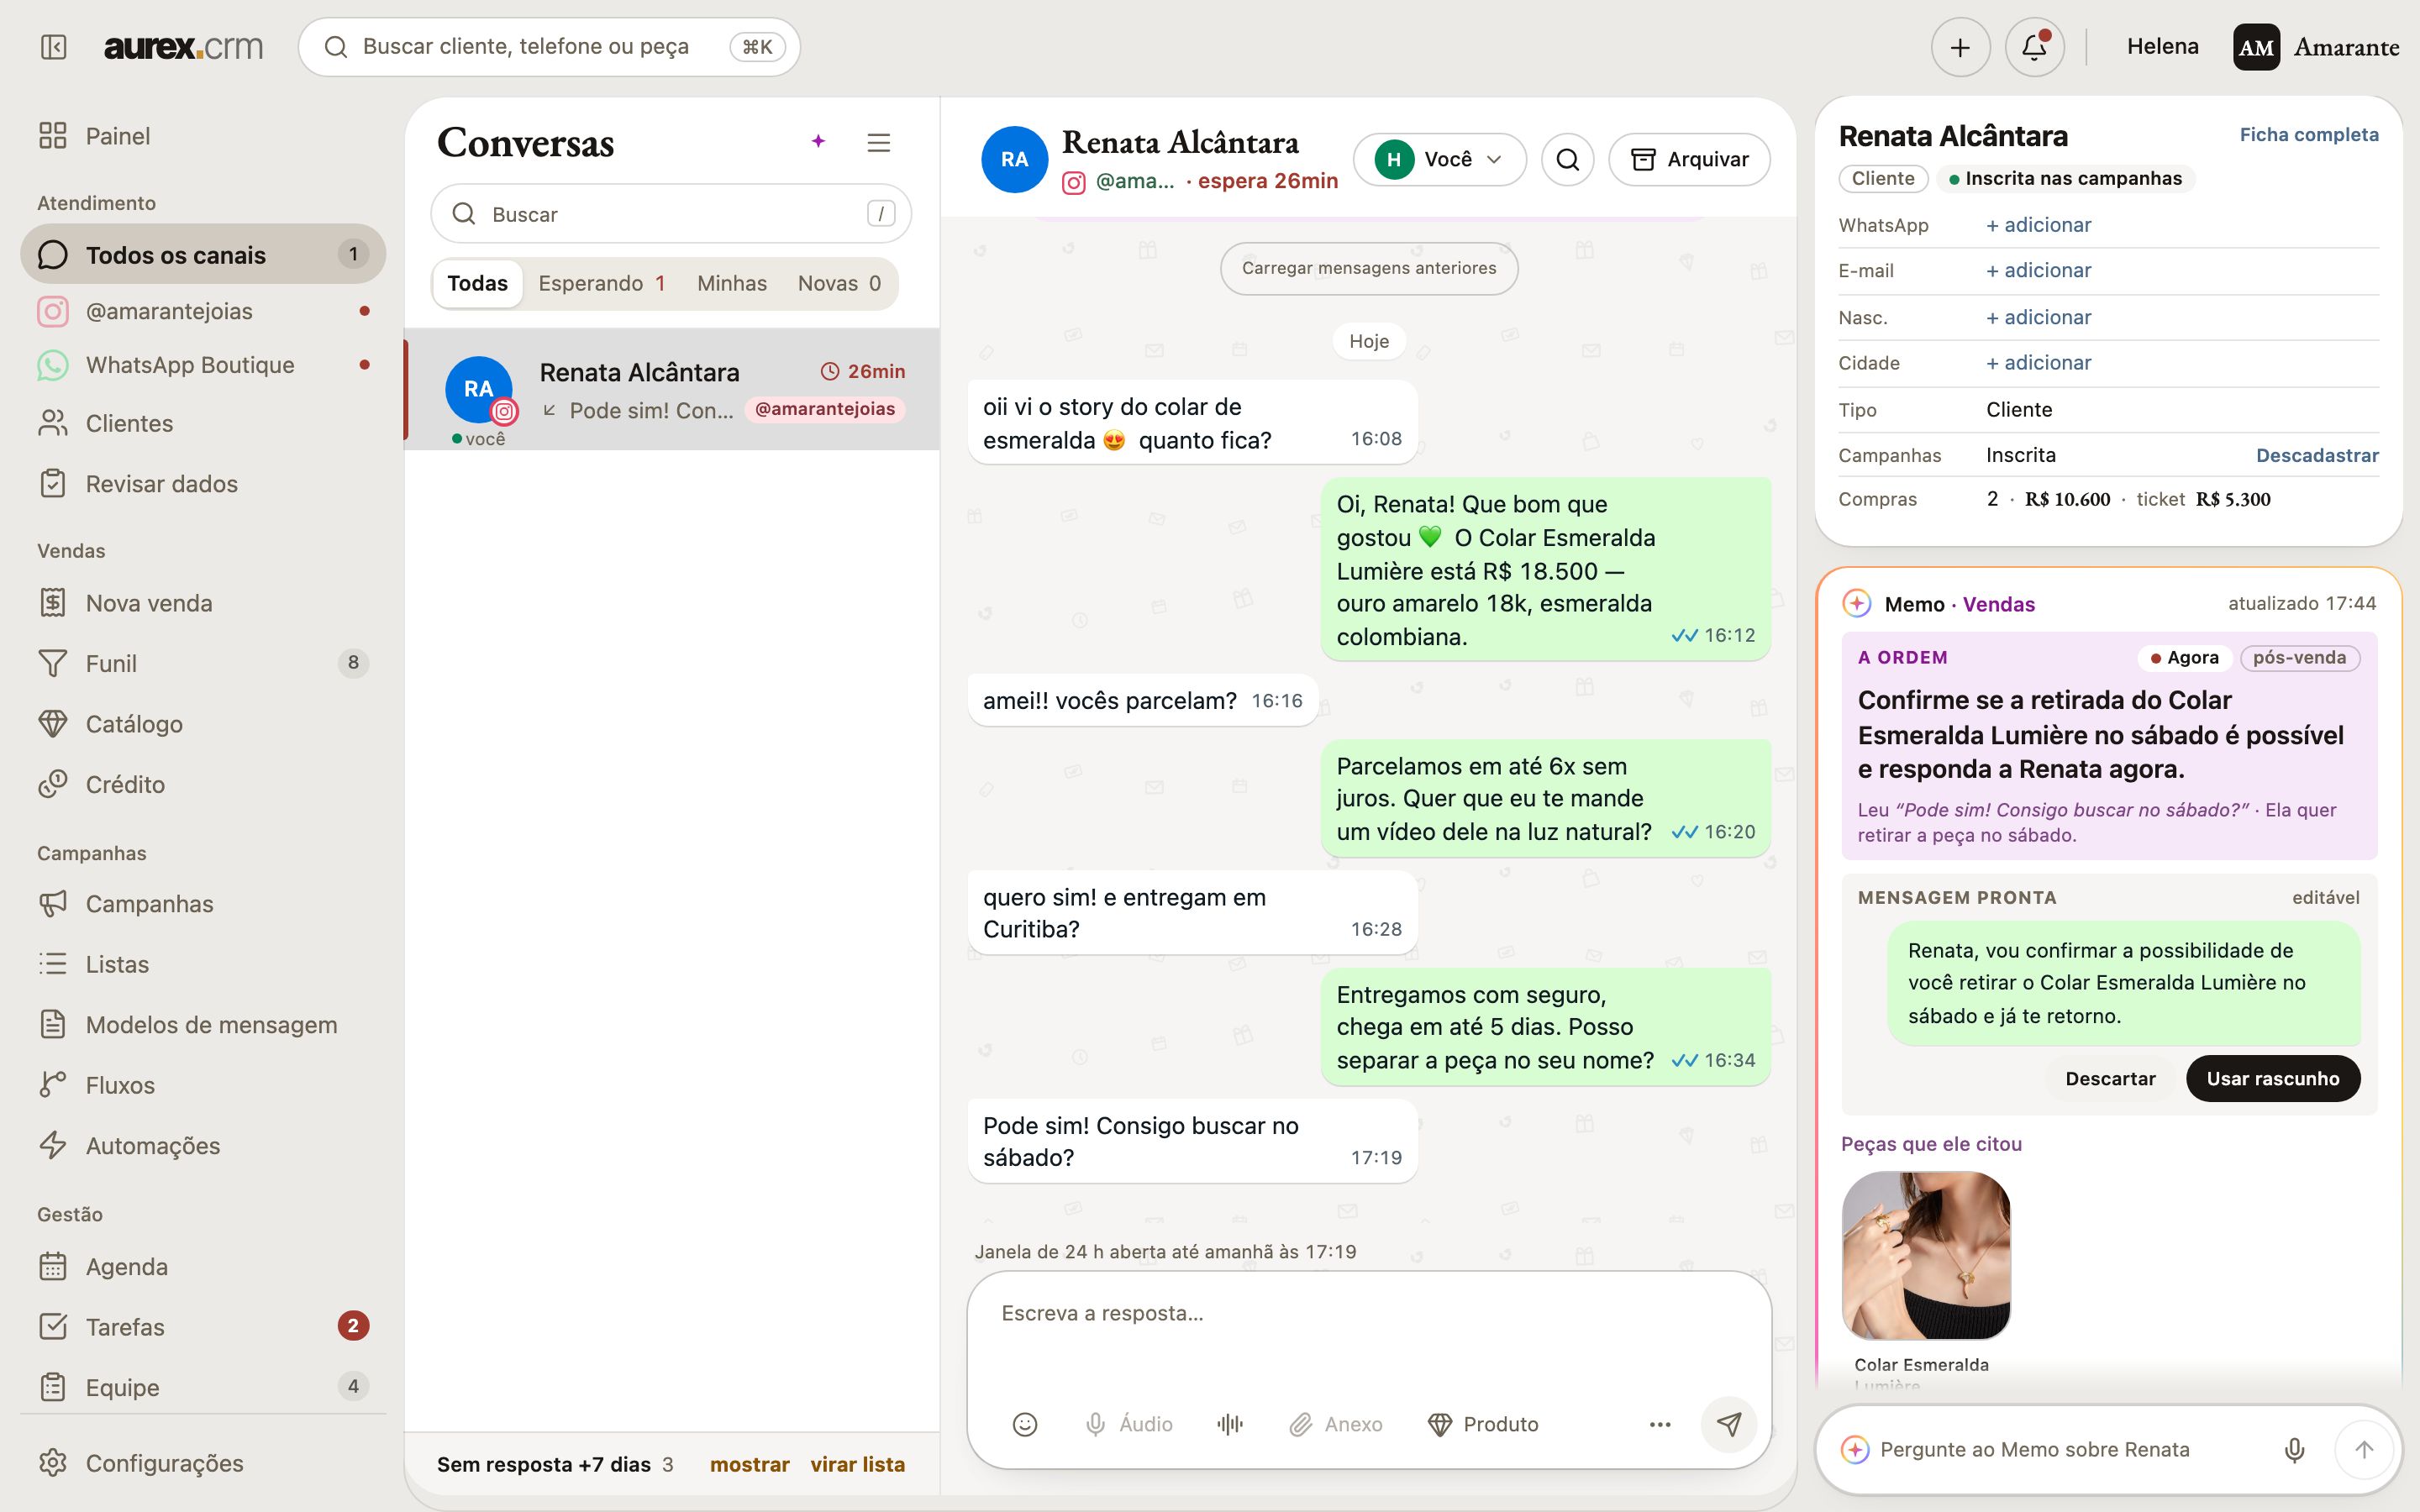Open the Você assignee dropdown
Viewport: 2420px width, 1512px height.
[1439, 159]
